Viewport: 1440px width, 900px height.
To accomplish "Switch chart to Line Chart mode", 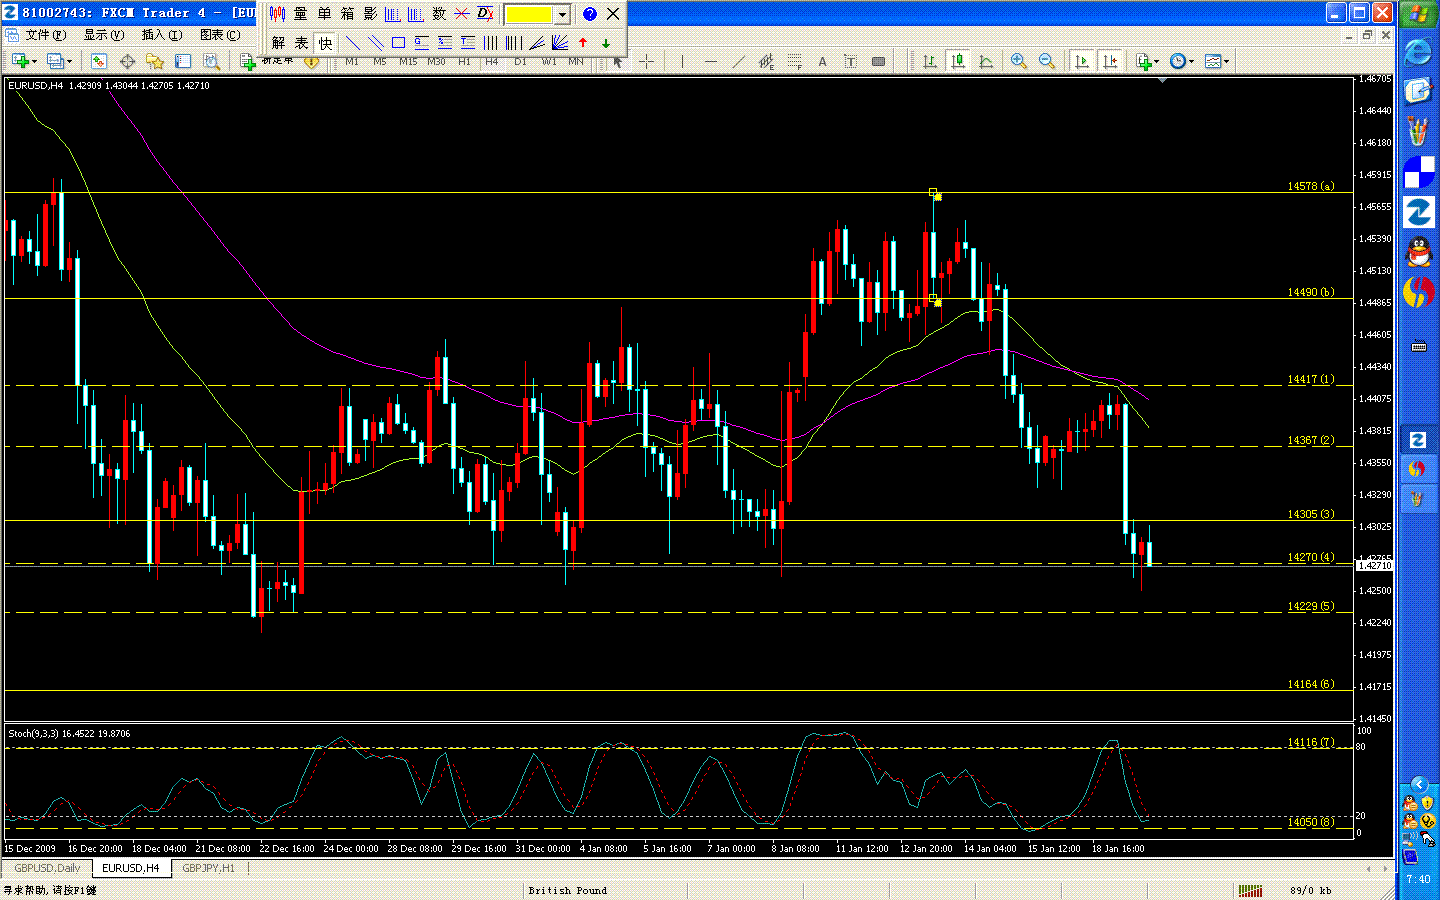I will click(x=986, y=62).
